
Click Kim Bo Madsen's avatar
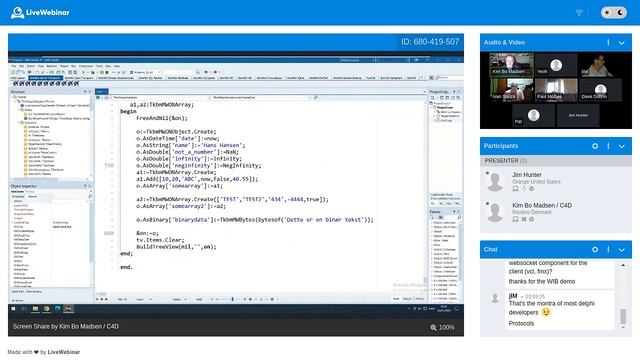pyautogui.click(x=495, y=212)
